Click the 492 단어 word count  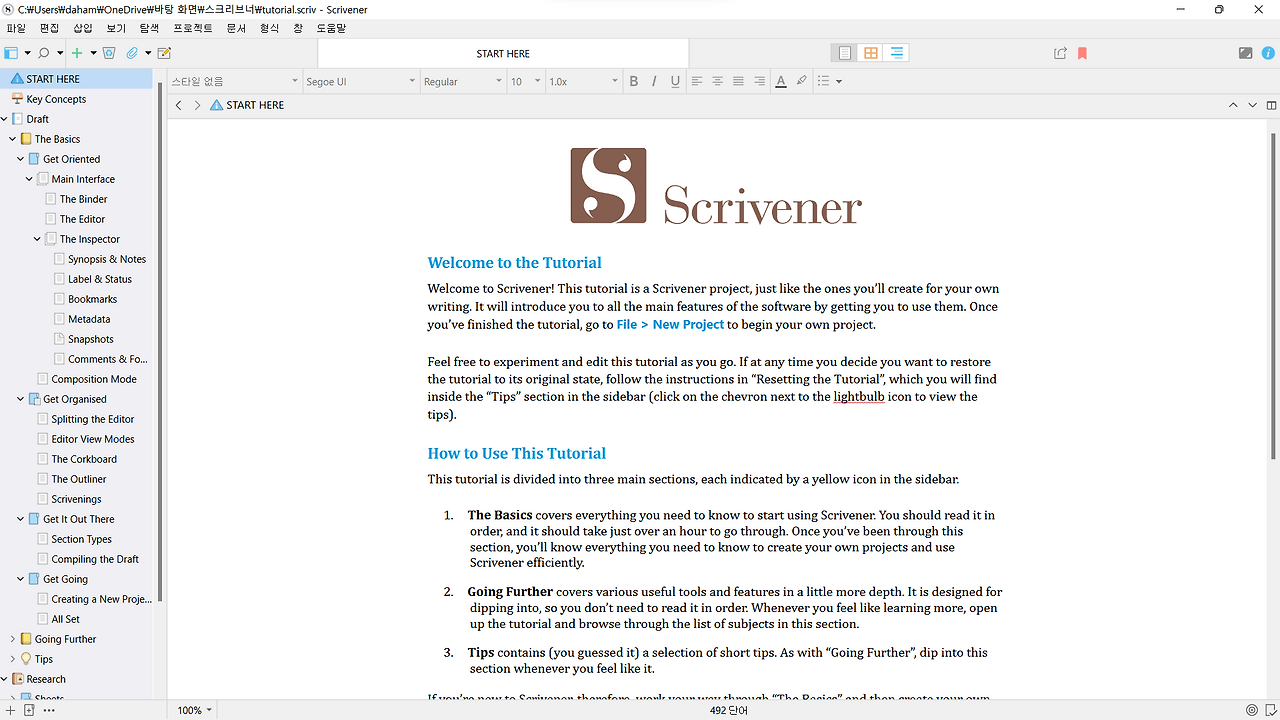729,711
